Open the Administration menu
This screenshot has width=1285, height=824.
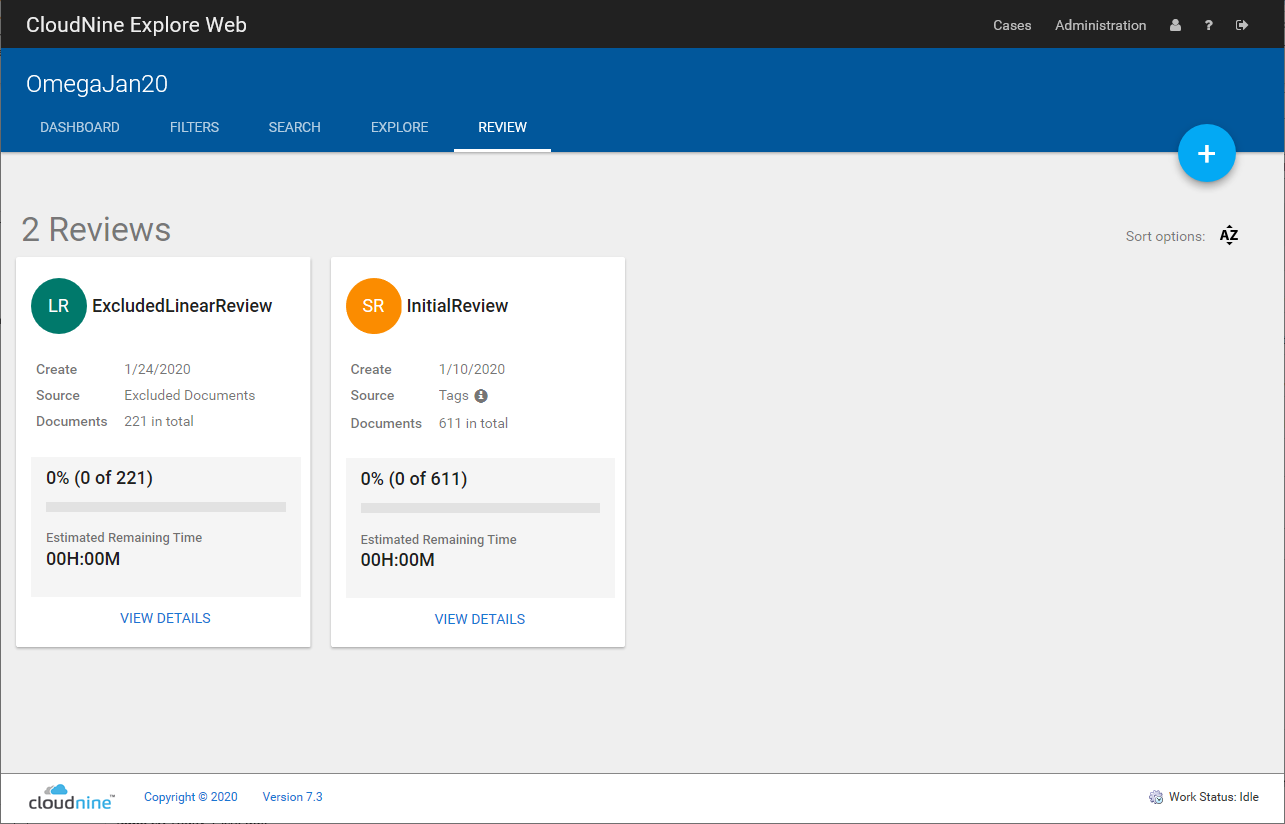pyautogui.click(x=1100, y=25)
